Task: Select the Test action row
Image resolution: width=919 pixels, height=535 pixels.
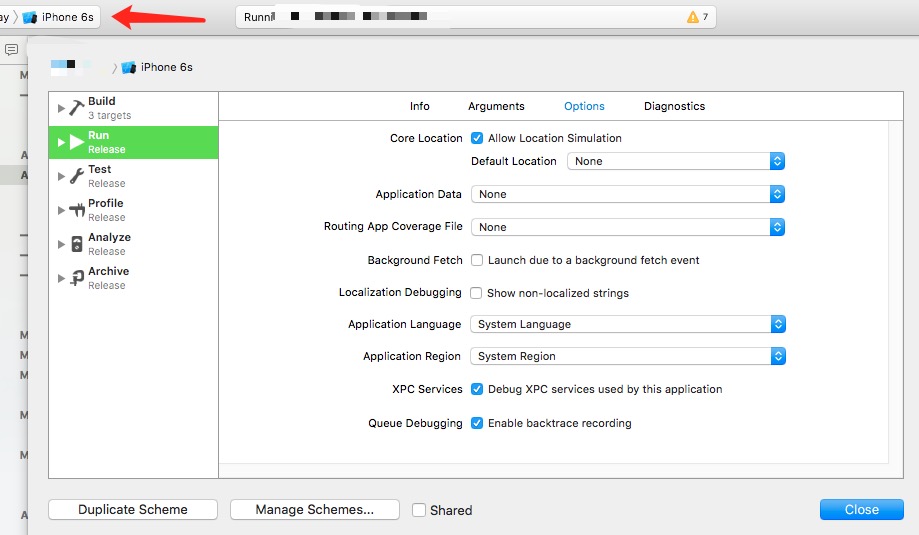Action: tap(134, 176)
